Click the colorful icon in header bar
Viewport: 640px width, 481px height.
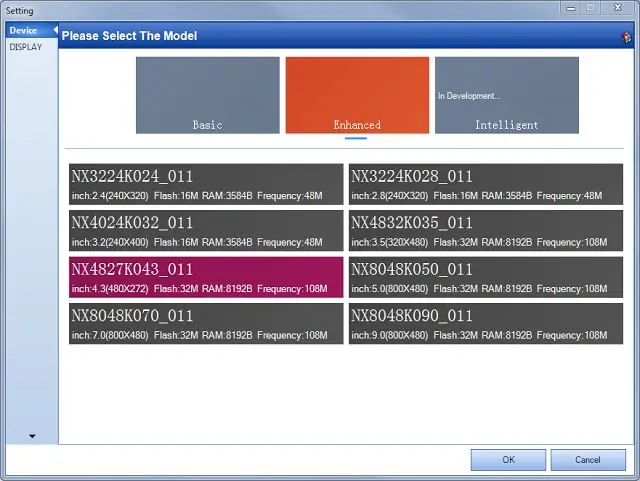click(626, 38)
